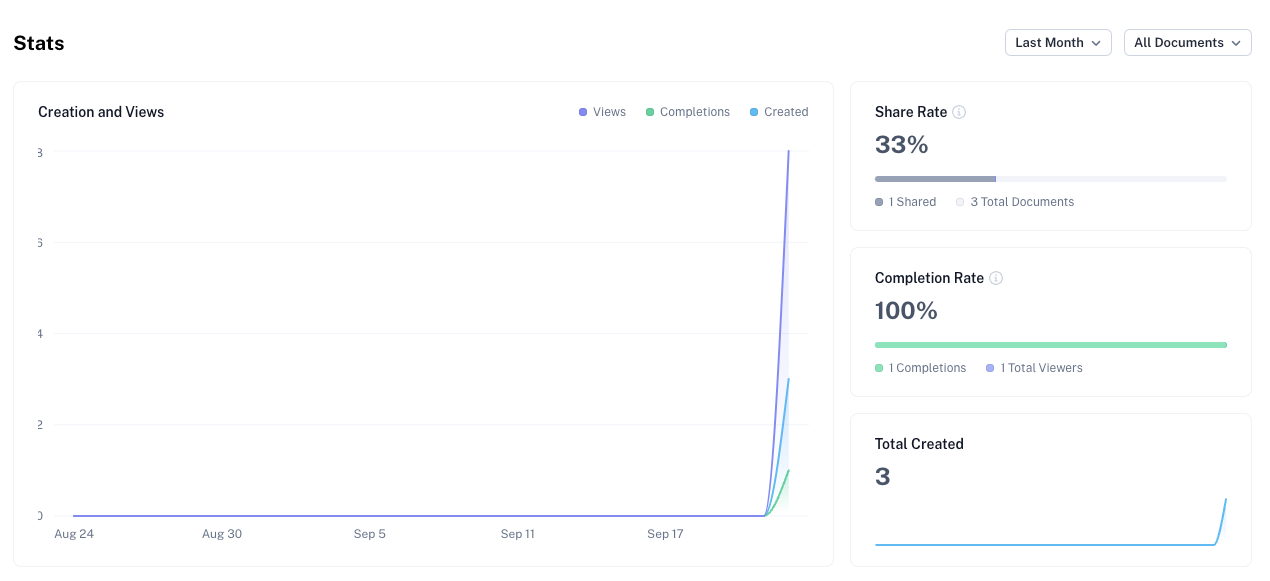The width and height of the screenshot is (1270, 581).
Task: Select the Stats page heading
Action: pos(38,43)
